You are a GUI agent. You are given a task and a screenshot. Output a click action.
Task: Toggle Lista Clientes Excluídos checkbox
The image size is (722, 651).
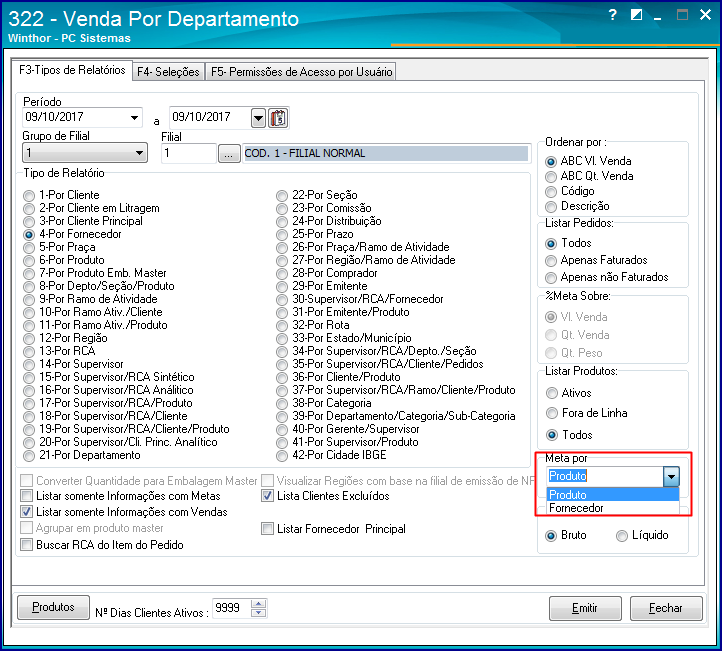tap(326, 496)
